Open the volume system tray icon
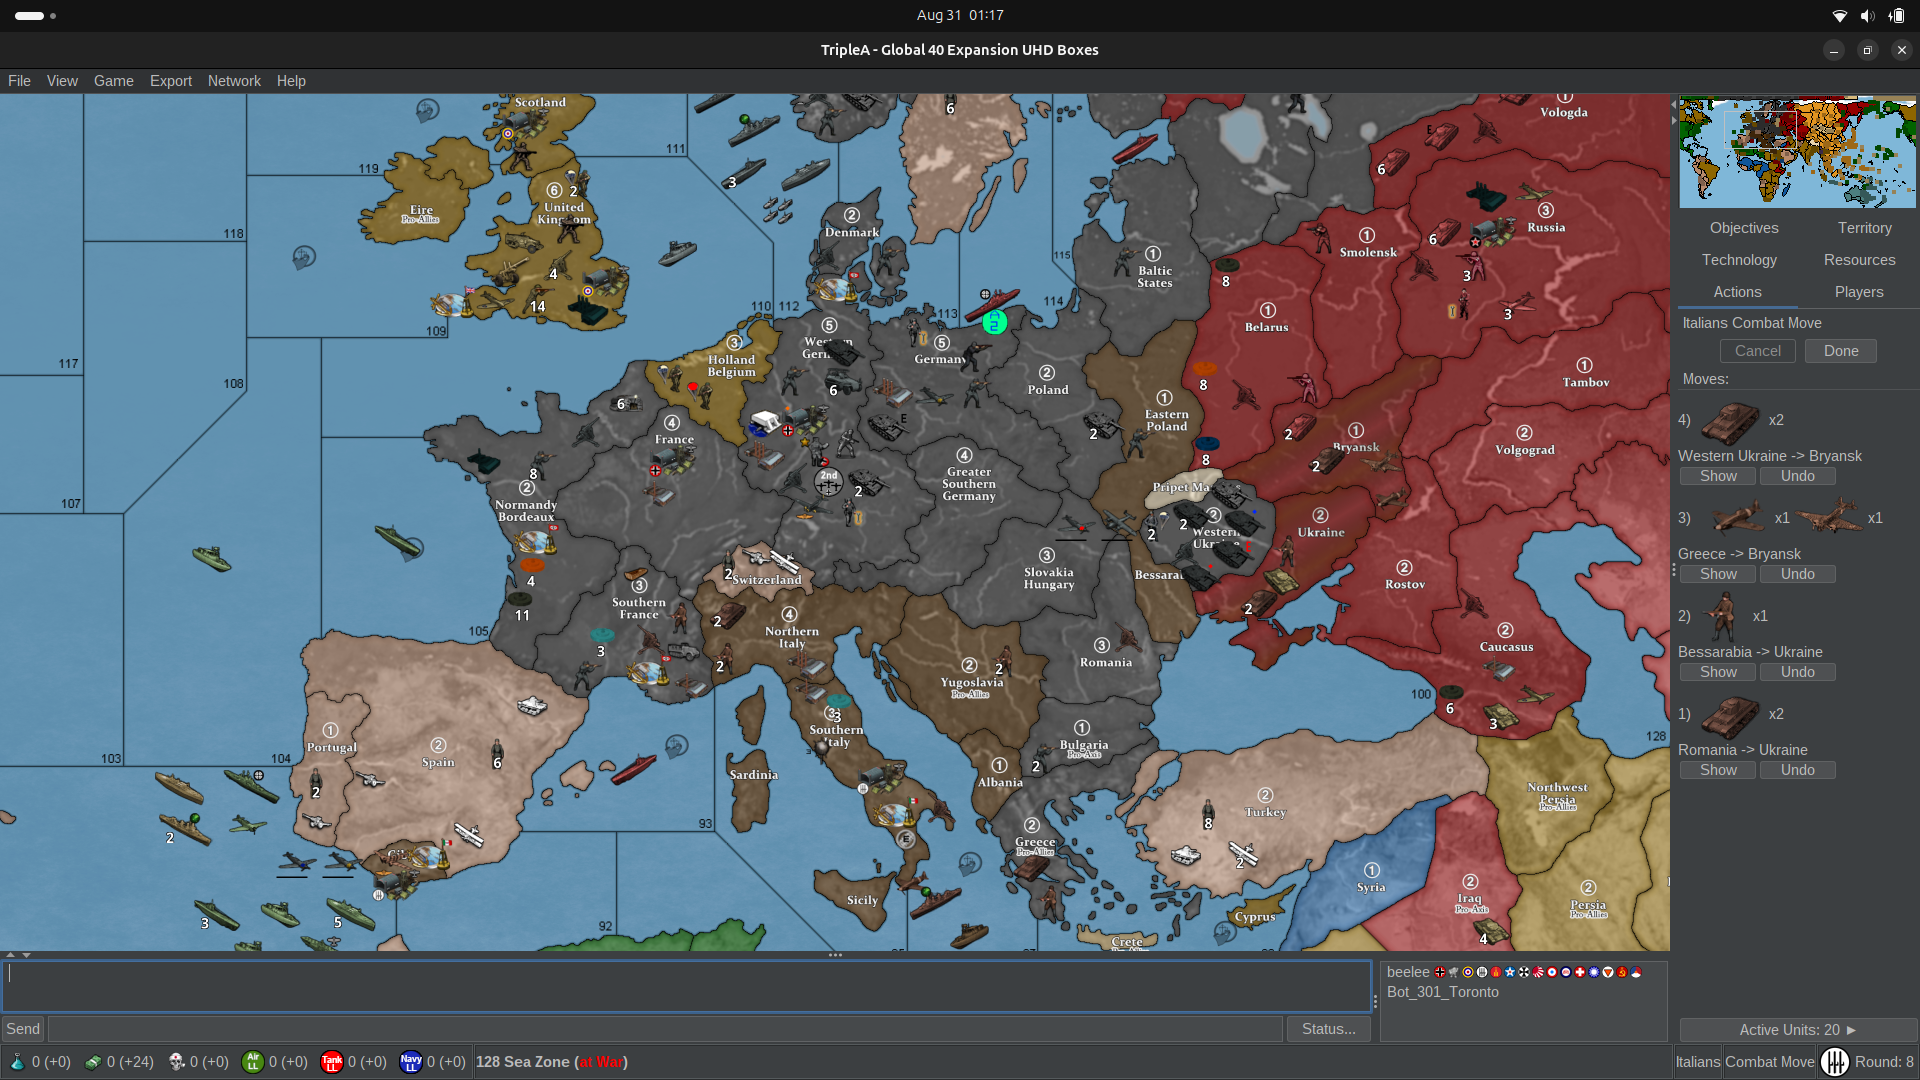The image size is (1920, 1080). click(x=1867, y=15)
